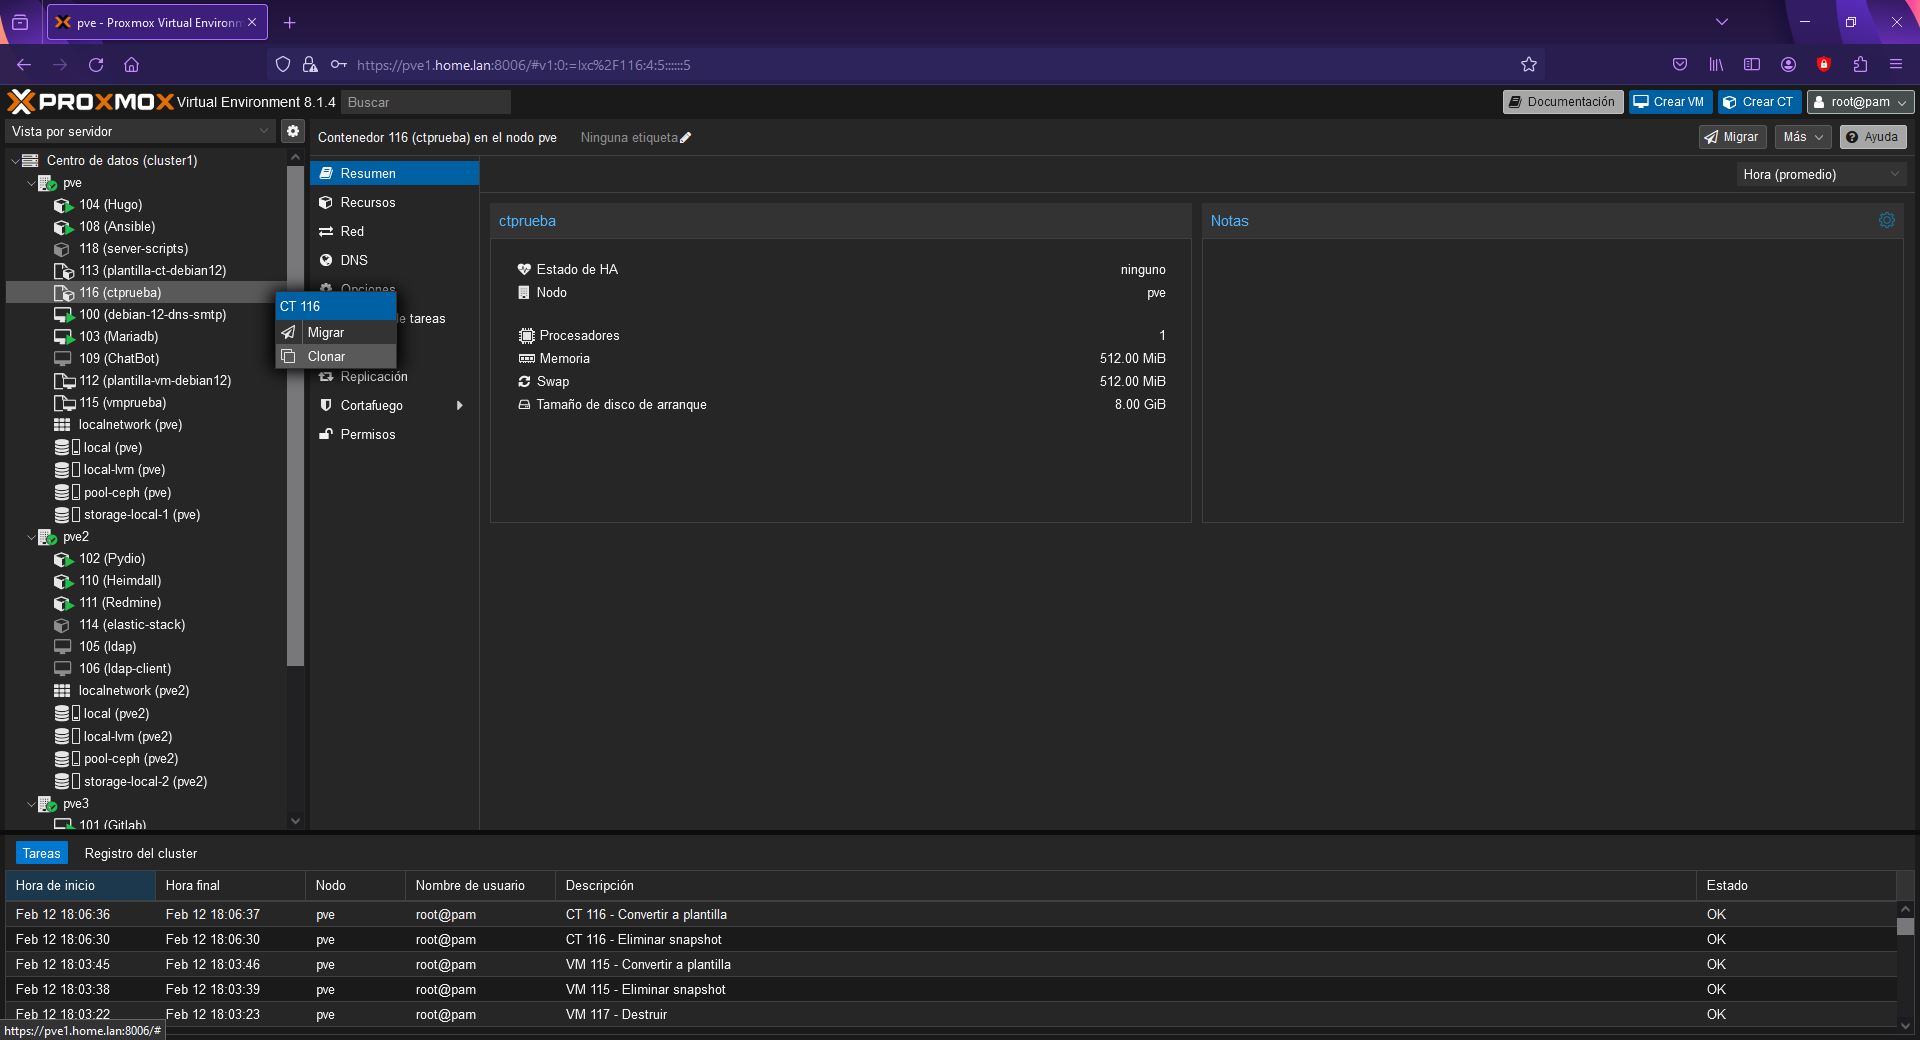
Task: Open a new browser tab
Action: click(x=289, y=22)
